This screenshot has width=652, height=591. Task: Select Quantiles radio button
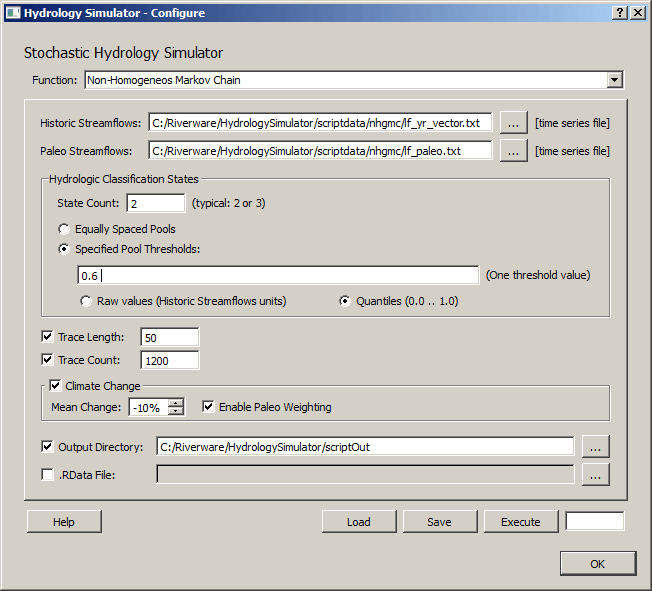point(345,301)
